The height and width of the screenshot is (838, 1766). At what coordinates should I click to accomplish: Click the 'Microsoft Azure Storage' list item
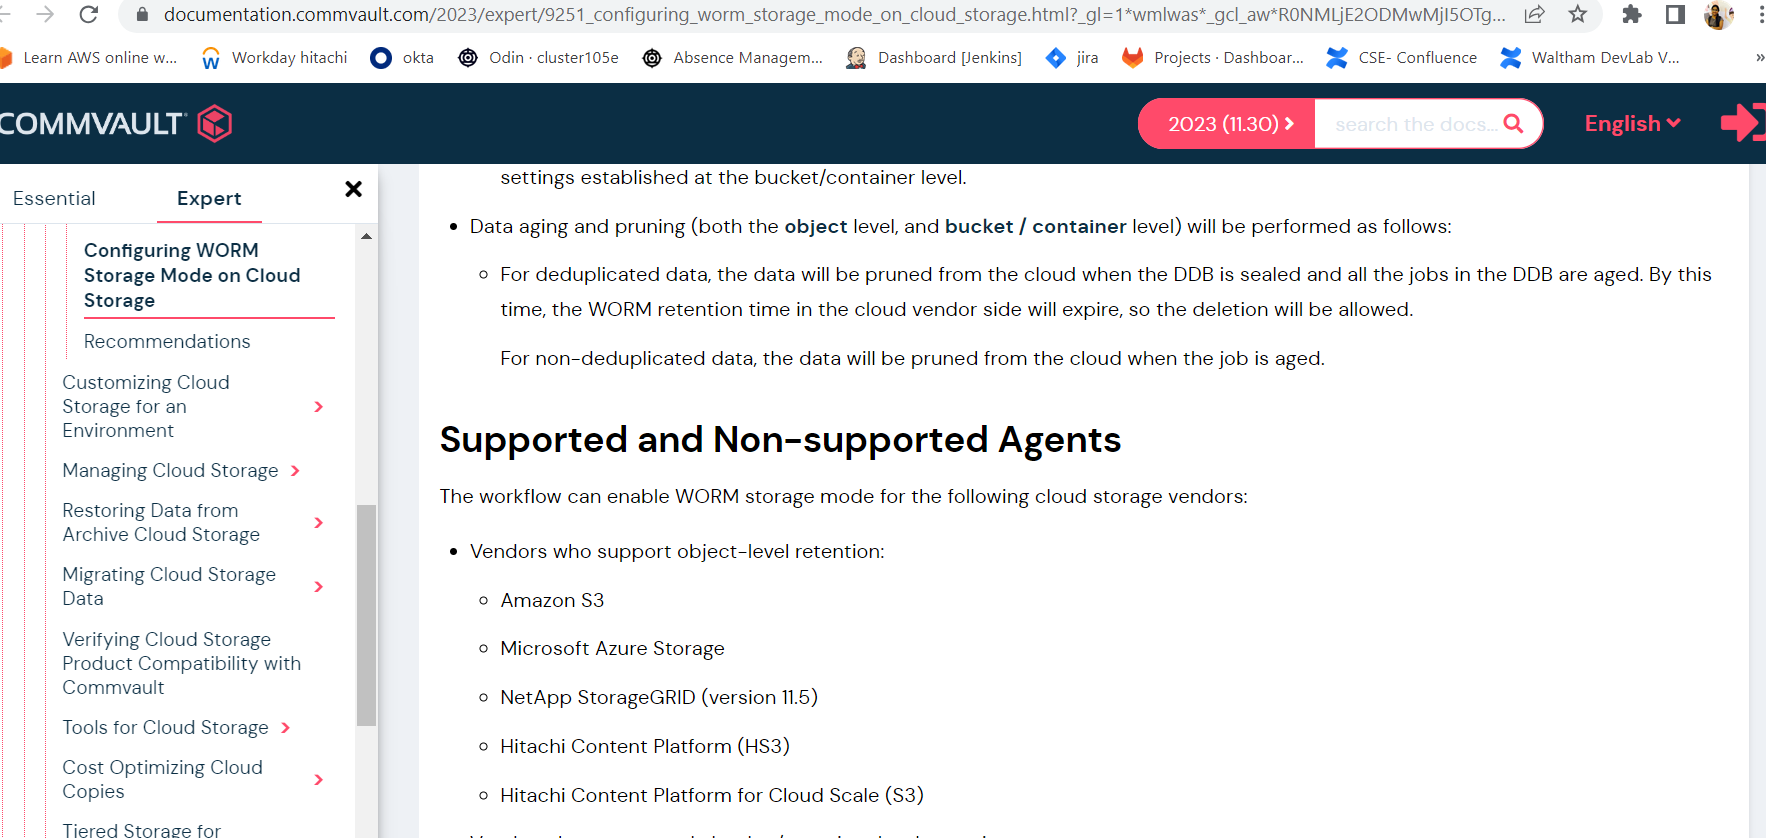click(612, 648)
